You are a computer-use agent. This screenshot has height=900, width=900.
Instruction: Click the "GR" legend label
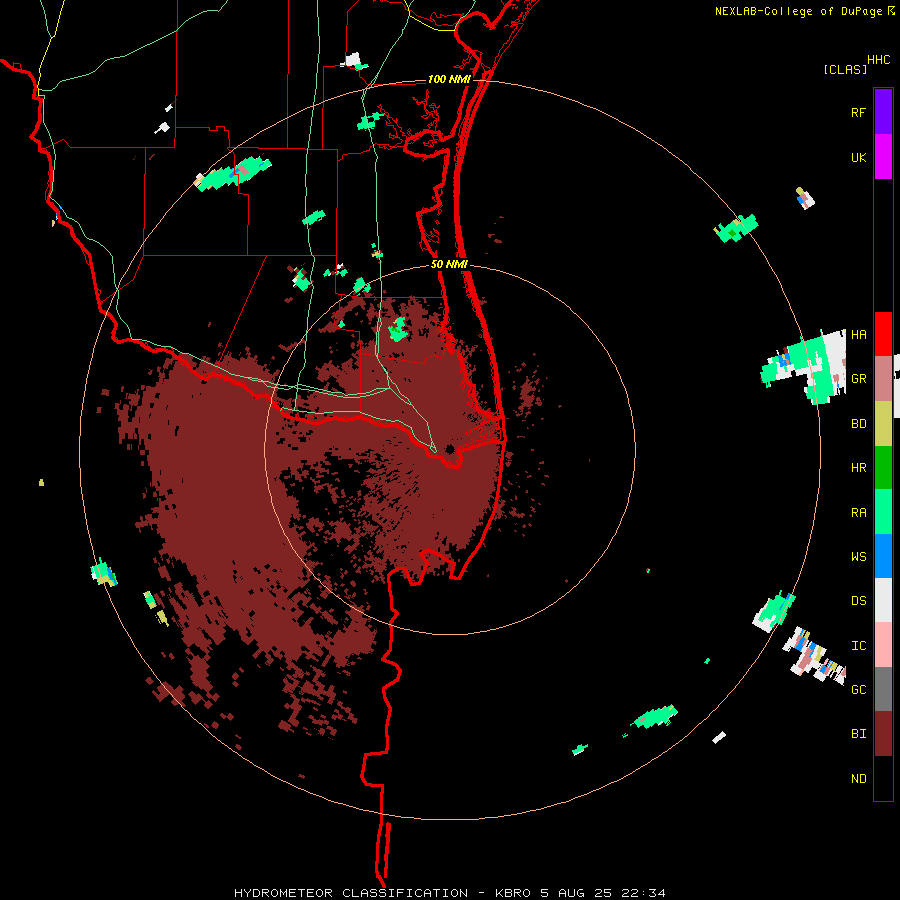pyautogui.click(x=858, y=379)
